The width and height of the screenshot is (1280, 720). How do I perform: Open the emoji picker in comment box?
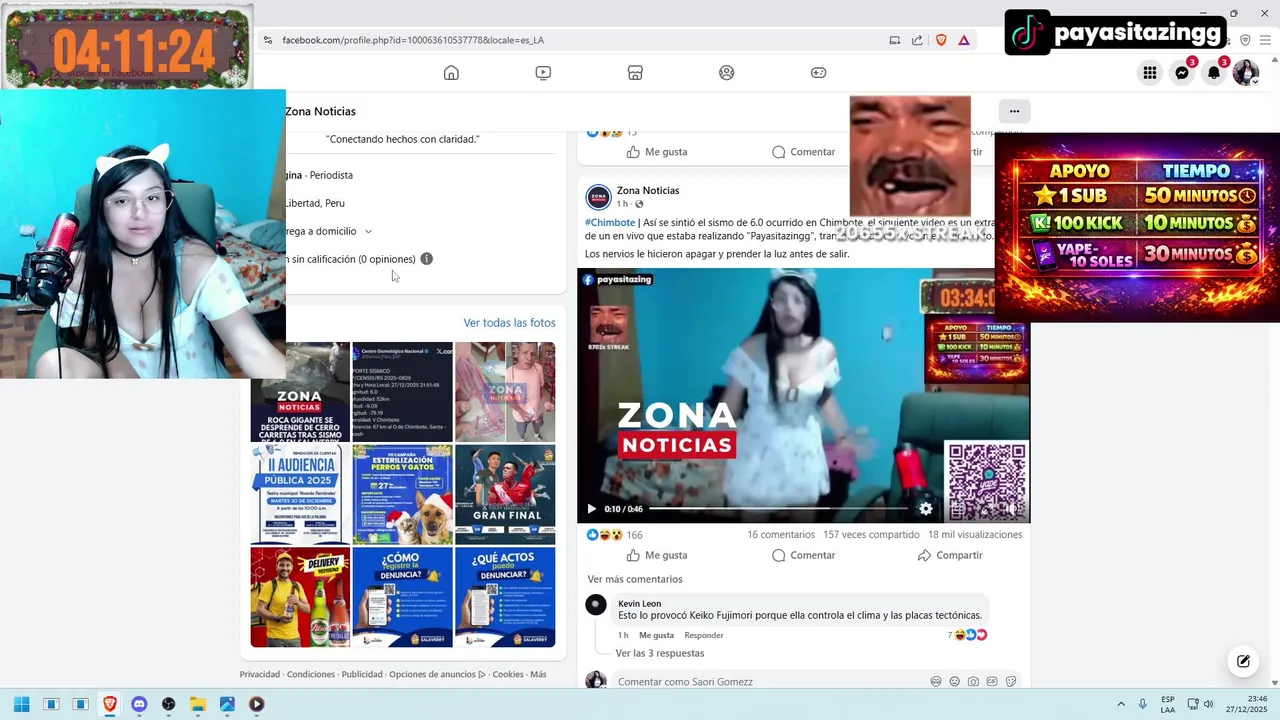[955, 682]
